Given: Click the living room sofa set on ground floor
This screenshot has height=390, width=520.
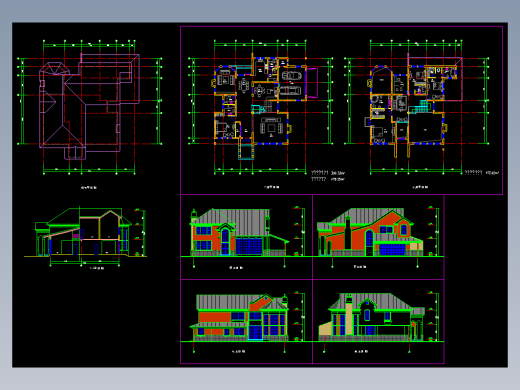Looking at the screenshot, I should [x=271, y=126].
